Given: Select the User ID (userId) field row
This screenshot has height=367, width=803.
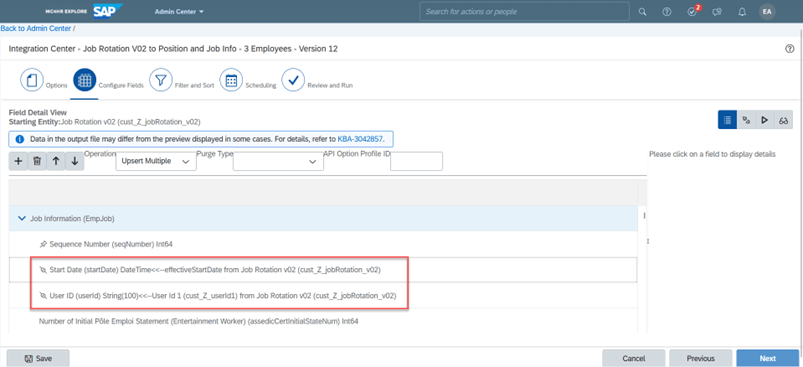Looking at the screenshot, I should [323, 296].
